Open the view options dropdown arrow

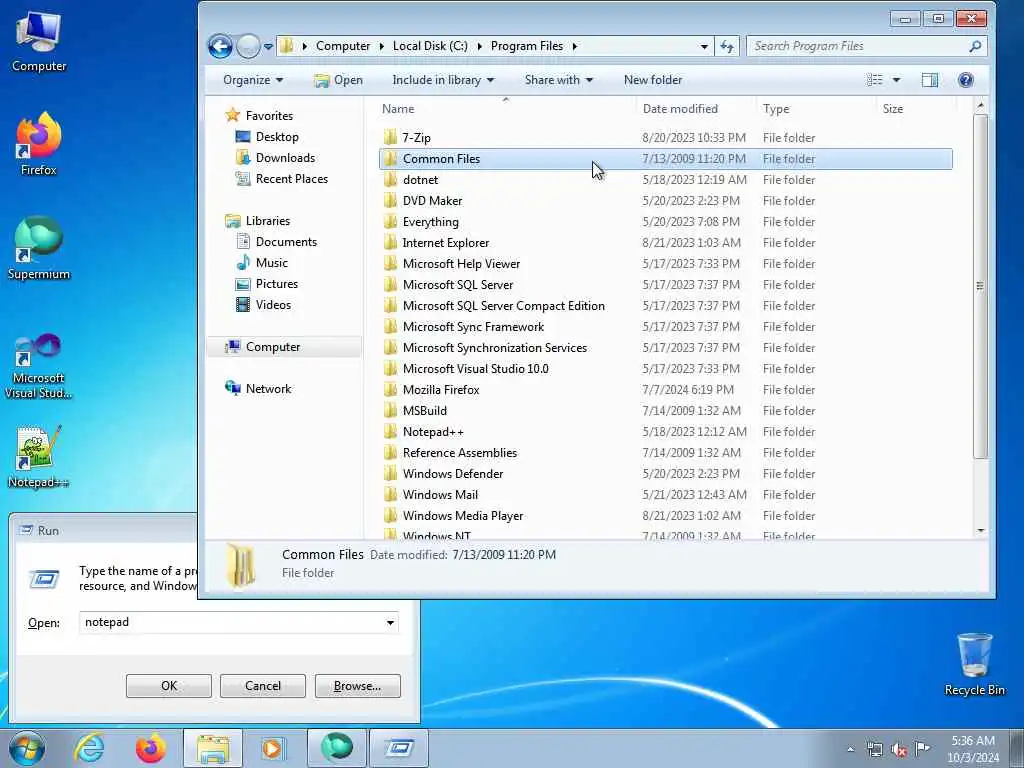click(x=897, y=80)
